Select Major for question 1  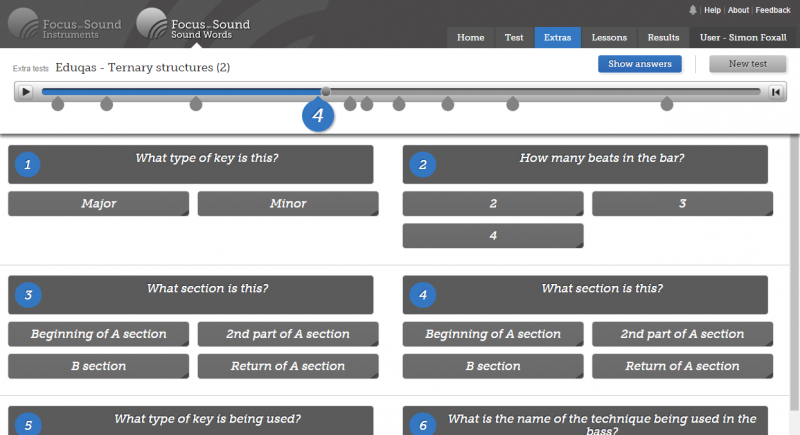point(98,203)
